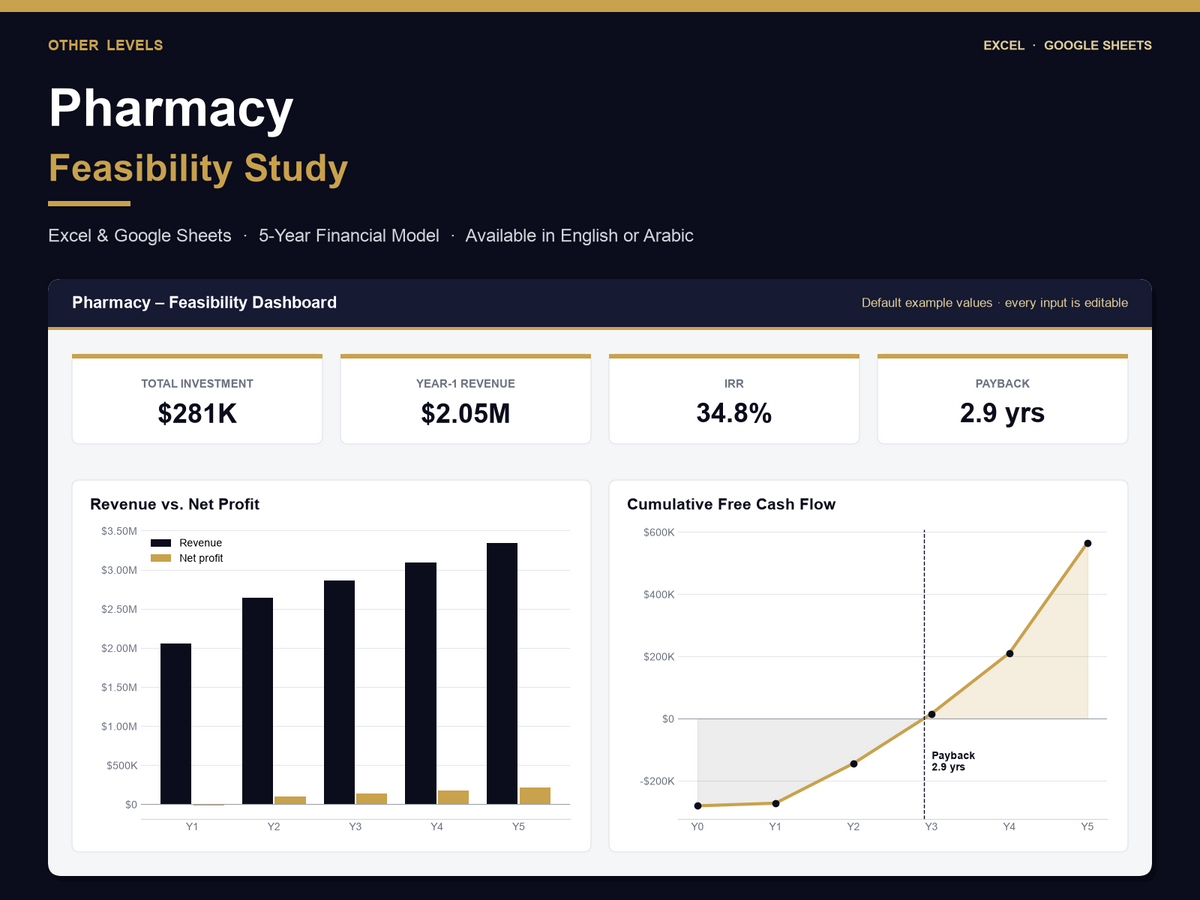Click the Y2 revenue bar

click(x=258, y=701)
